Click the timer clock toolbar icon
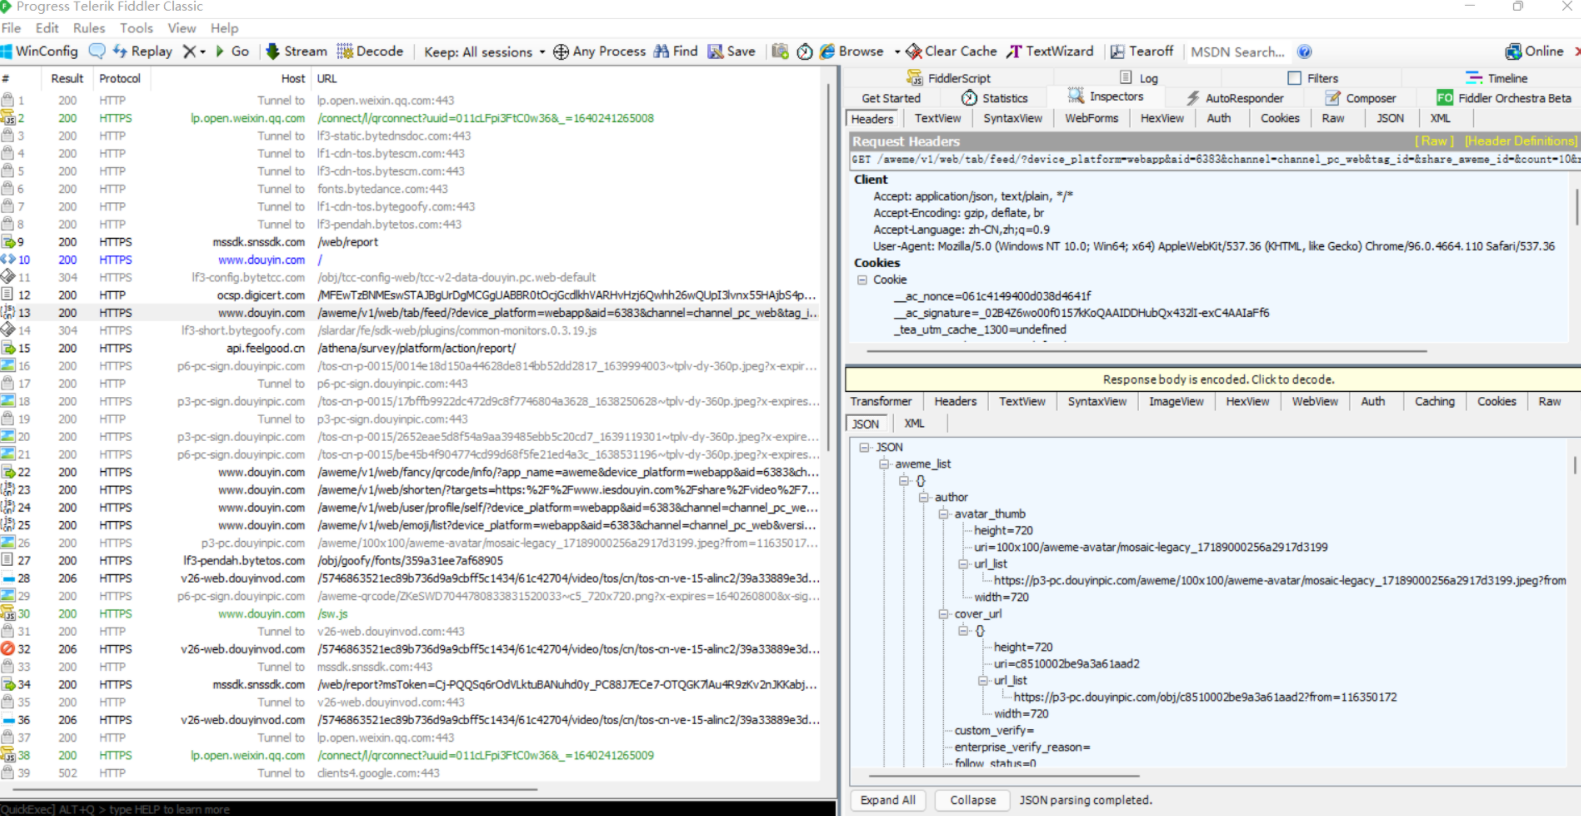Viewport: 1581px width, 816px height. click(804, 51)
